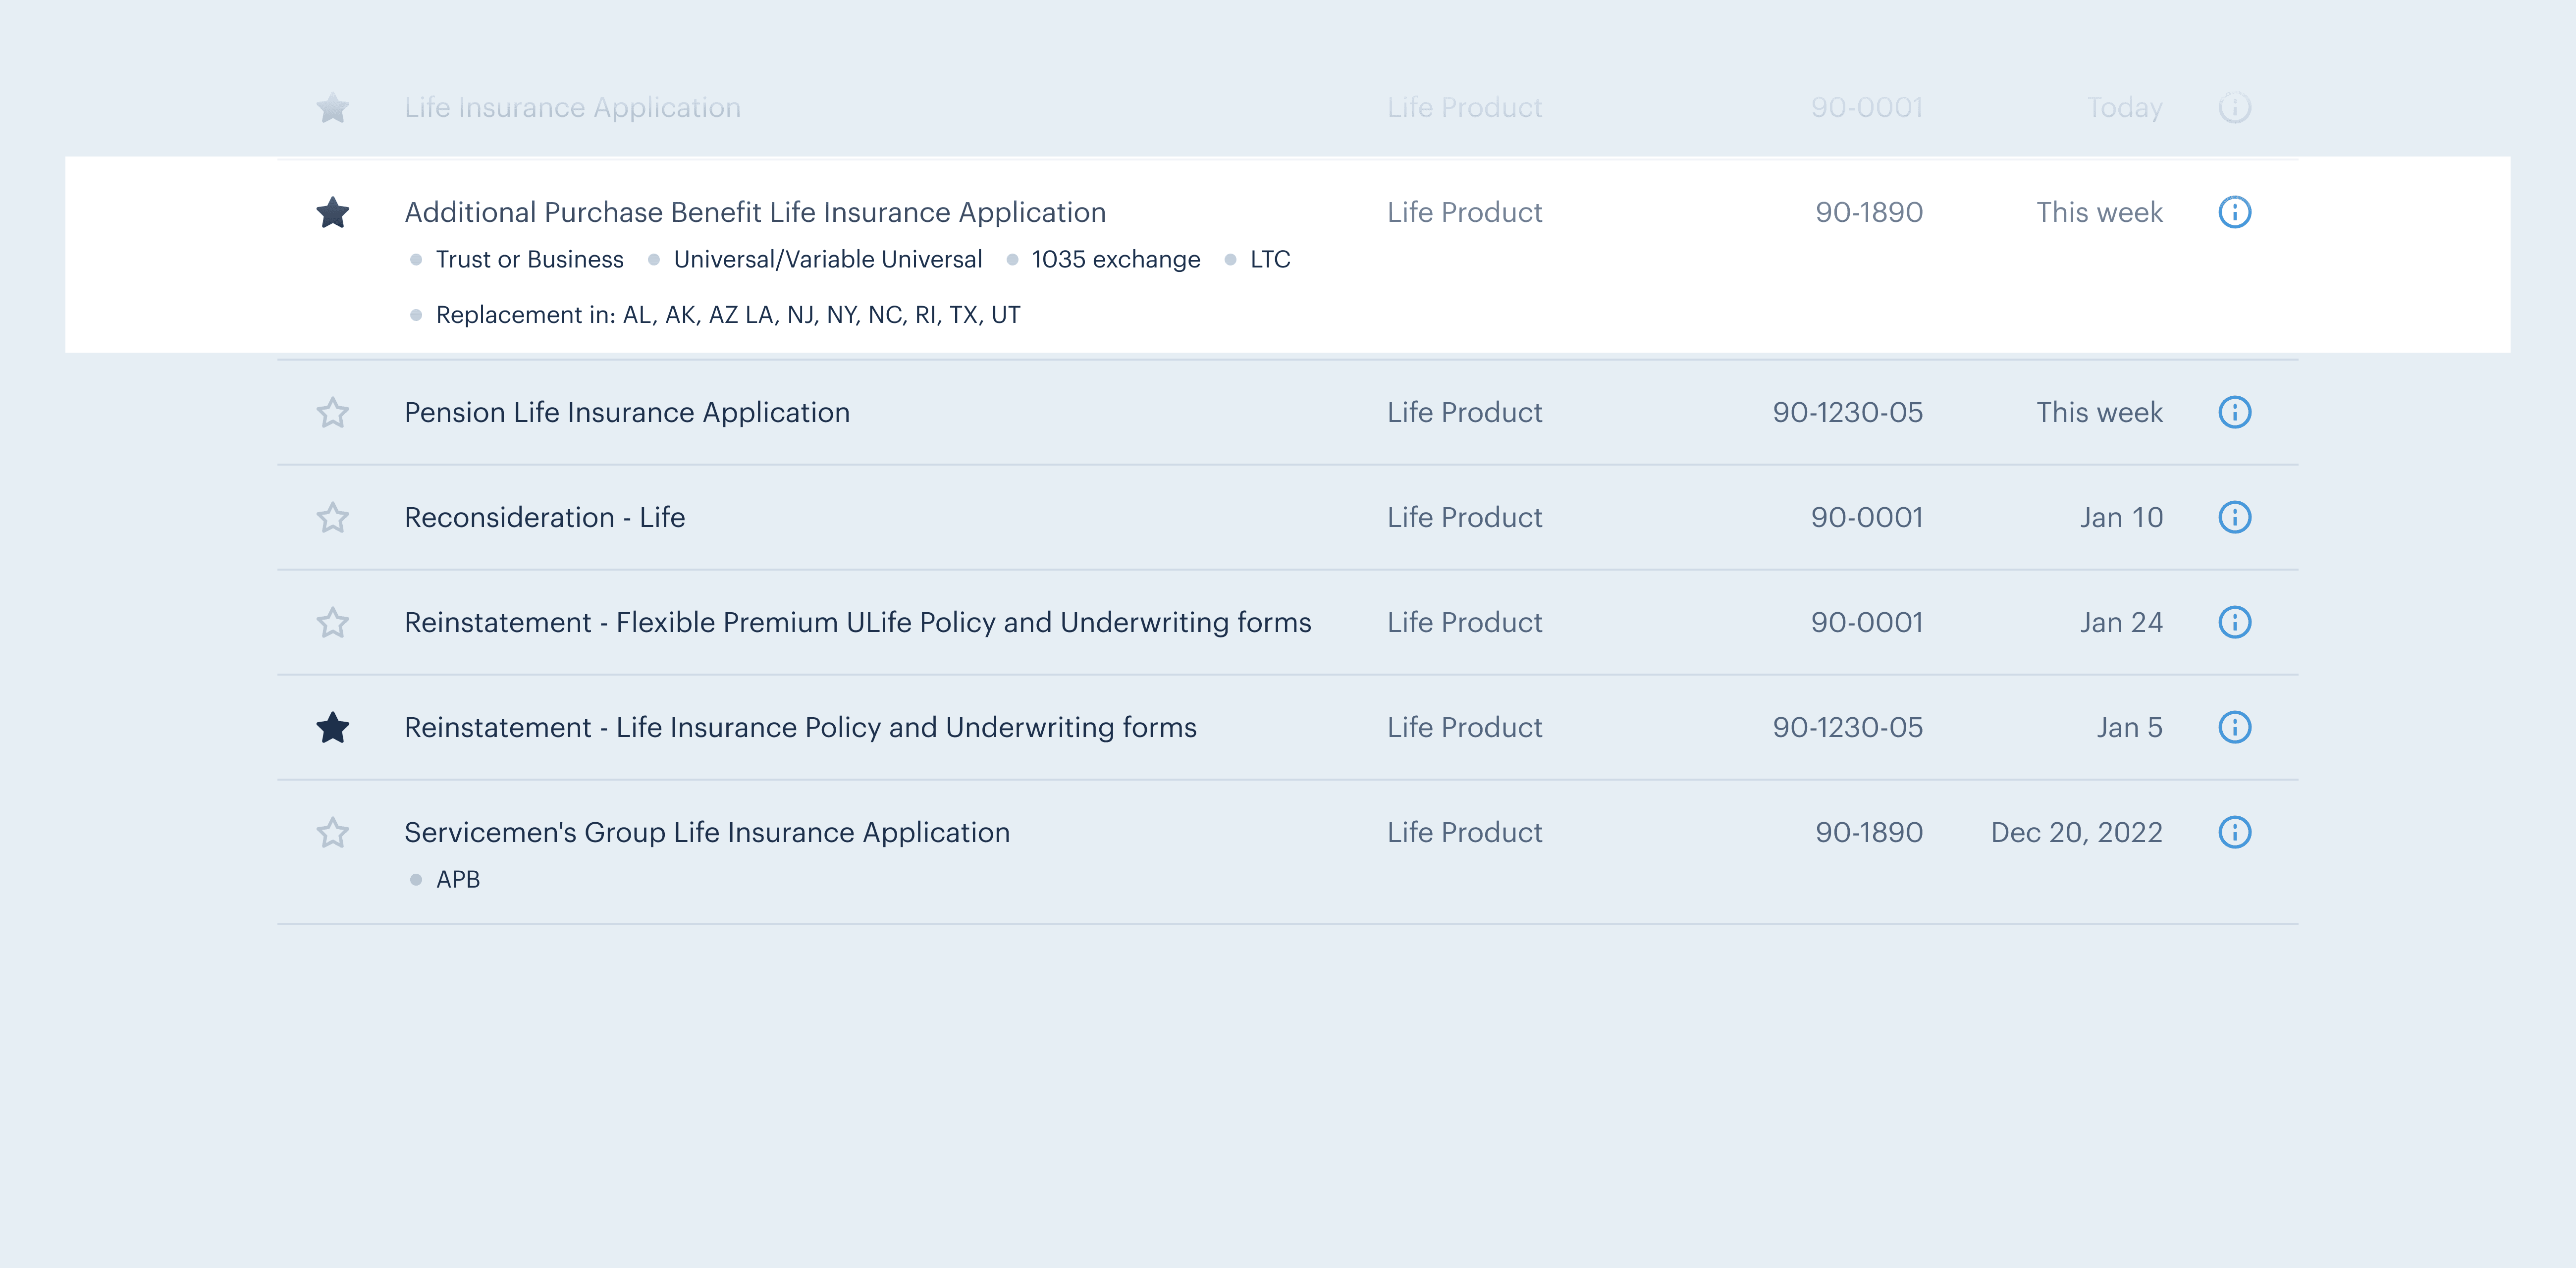This screenshot has height=1268, width=2576.
Task: Open info for Servicemen's Group Life Insurance
Action: coord(2234,832)
